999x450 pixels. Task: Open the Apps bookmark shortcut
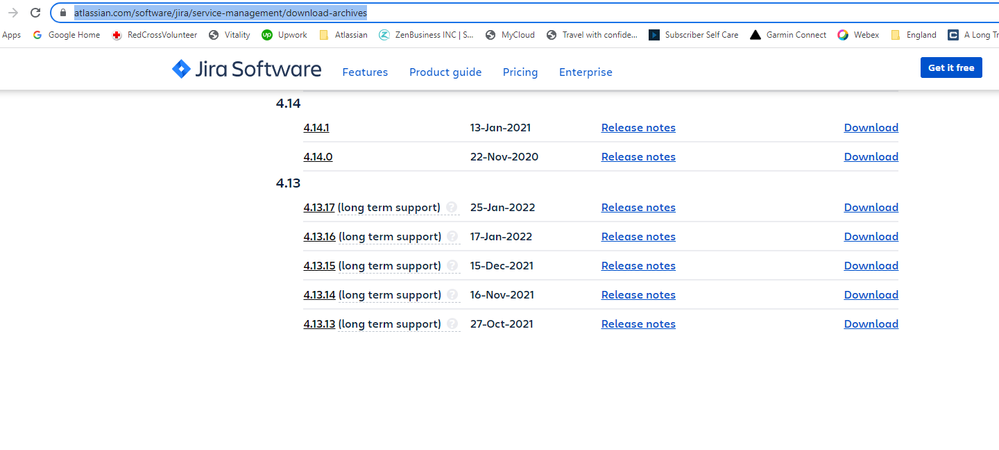(11, 35)
